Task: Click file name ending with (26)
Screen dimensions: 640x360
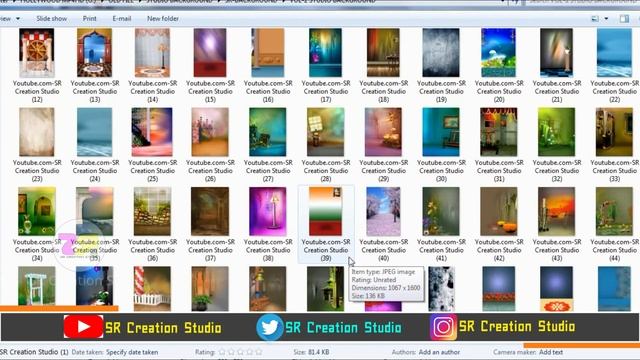Action: point(210,171)
